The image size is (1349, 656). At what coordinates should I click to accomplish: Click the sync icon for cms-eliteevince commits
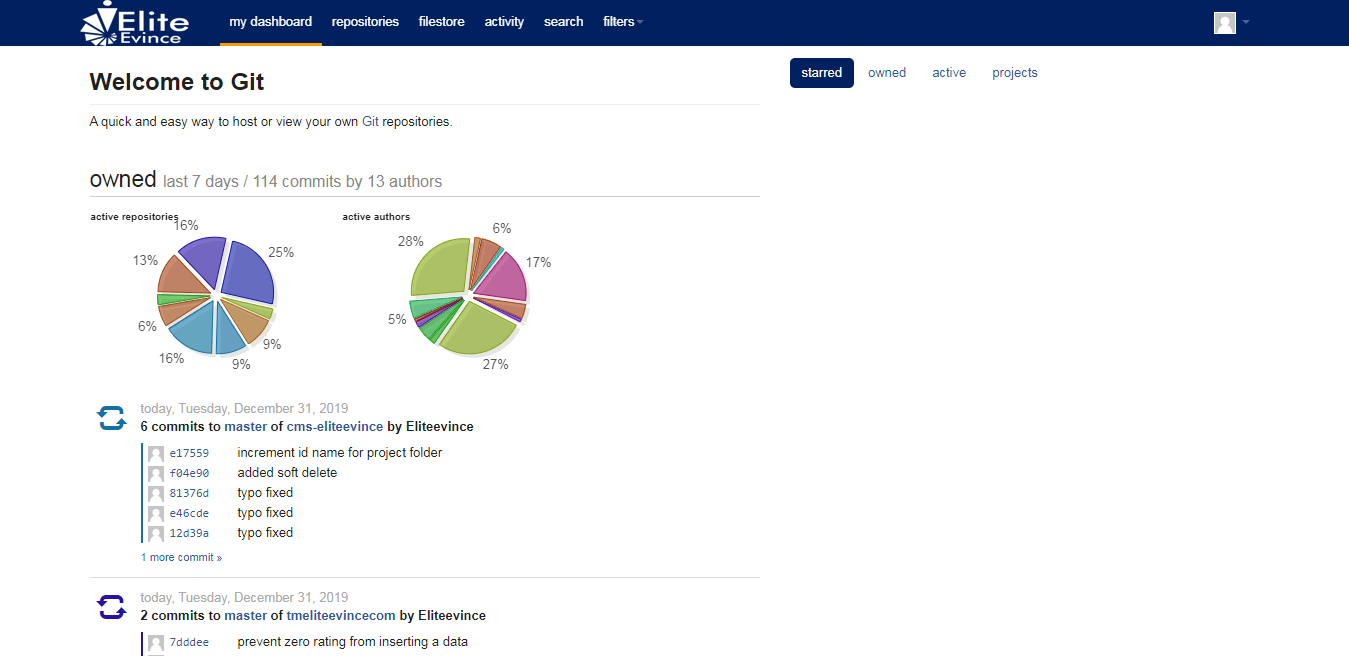[x=111, y=418]
